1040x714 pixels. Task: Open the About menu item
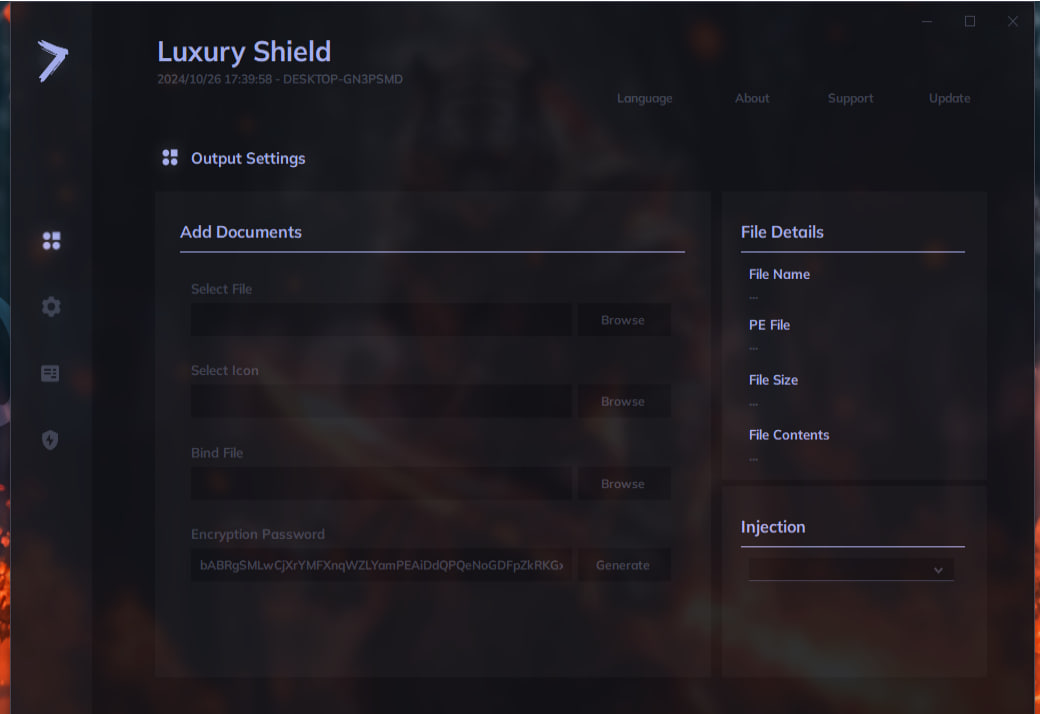[752, 98]
